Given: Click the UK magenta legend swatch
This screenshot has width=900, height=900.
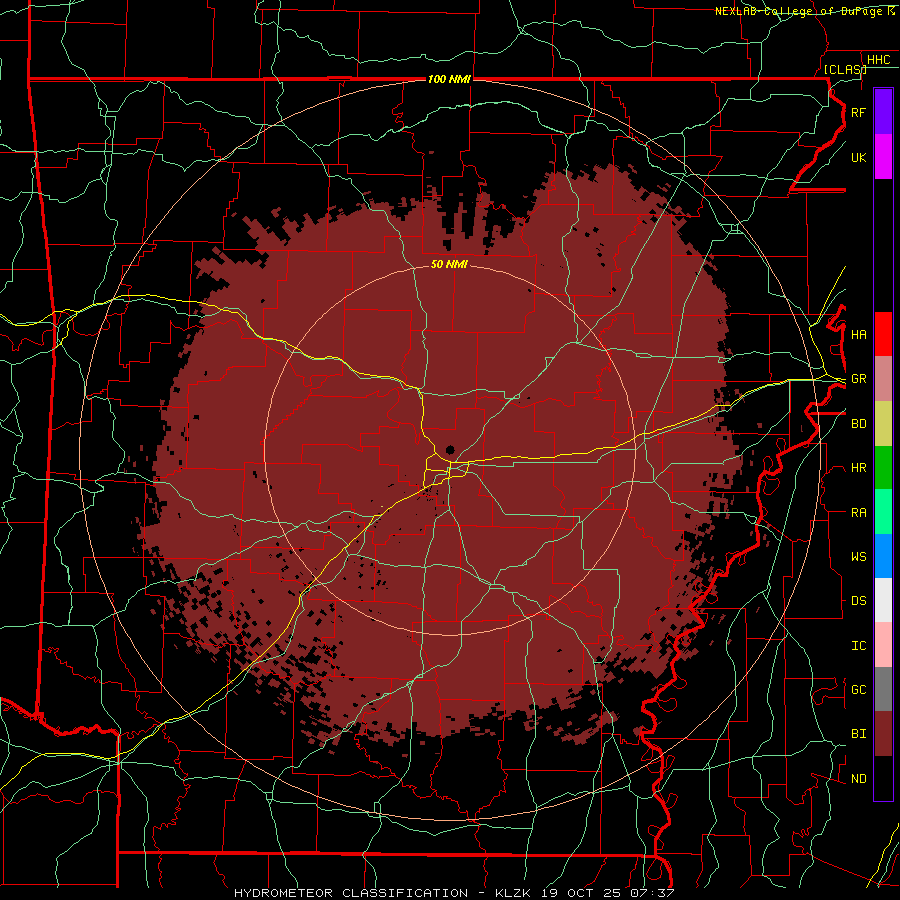Looking at the screenshot, I should pyautogui.click(x=883, y=157).
